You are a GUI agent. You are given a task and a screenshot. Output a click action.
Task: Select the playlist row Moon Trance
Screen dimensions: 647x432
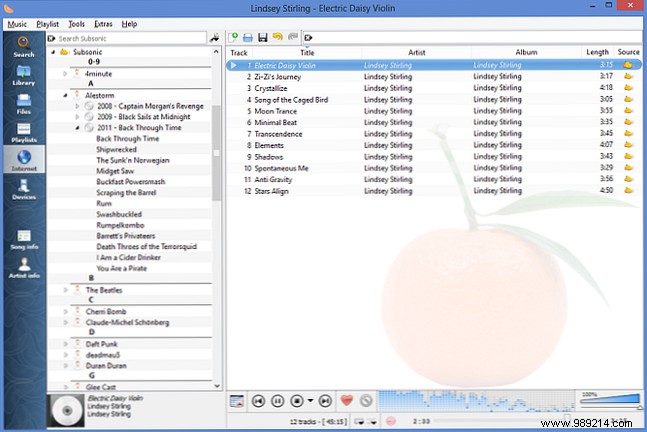[x=434, y=111]
